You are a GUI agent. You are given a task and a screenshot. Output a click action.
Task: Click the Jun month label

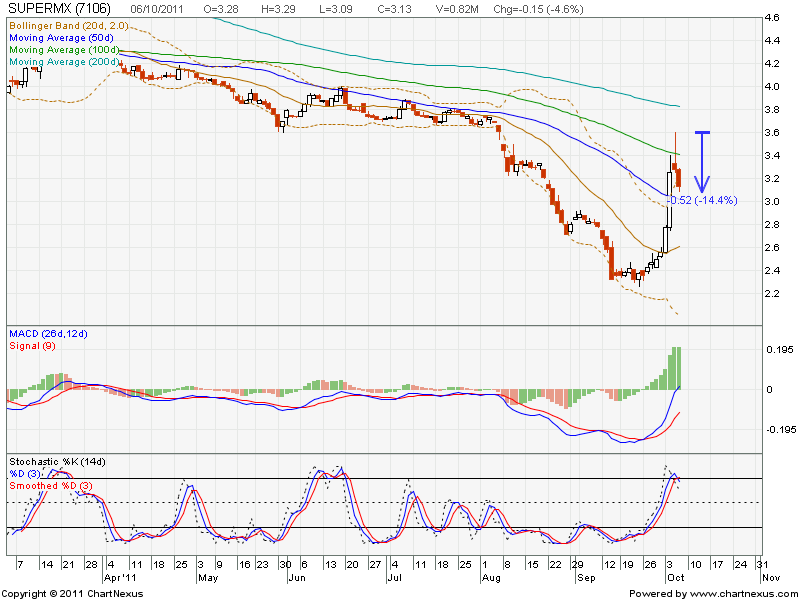(296, 578)
